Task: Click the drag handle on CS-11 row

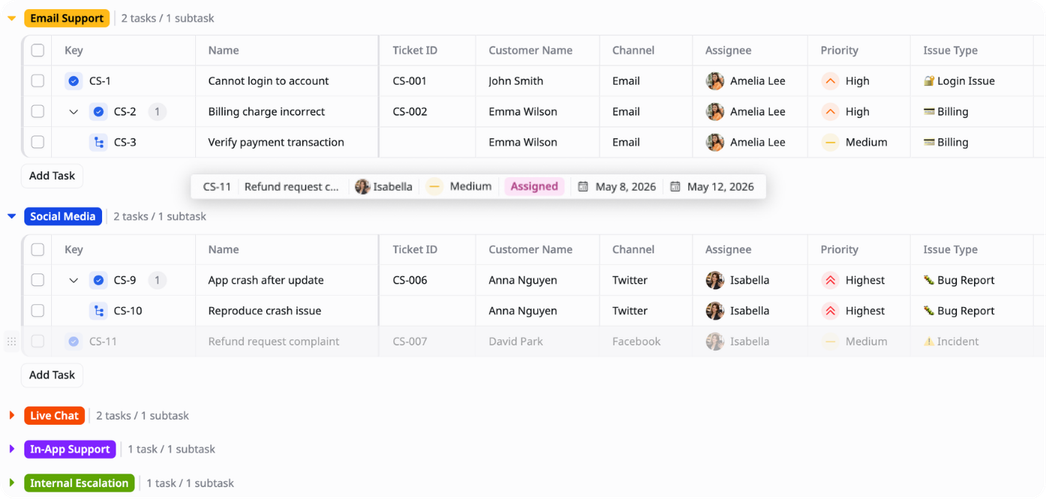Action: click(x=11, y=342)
